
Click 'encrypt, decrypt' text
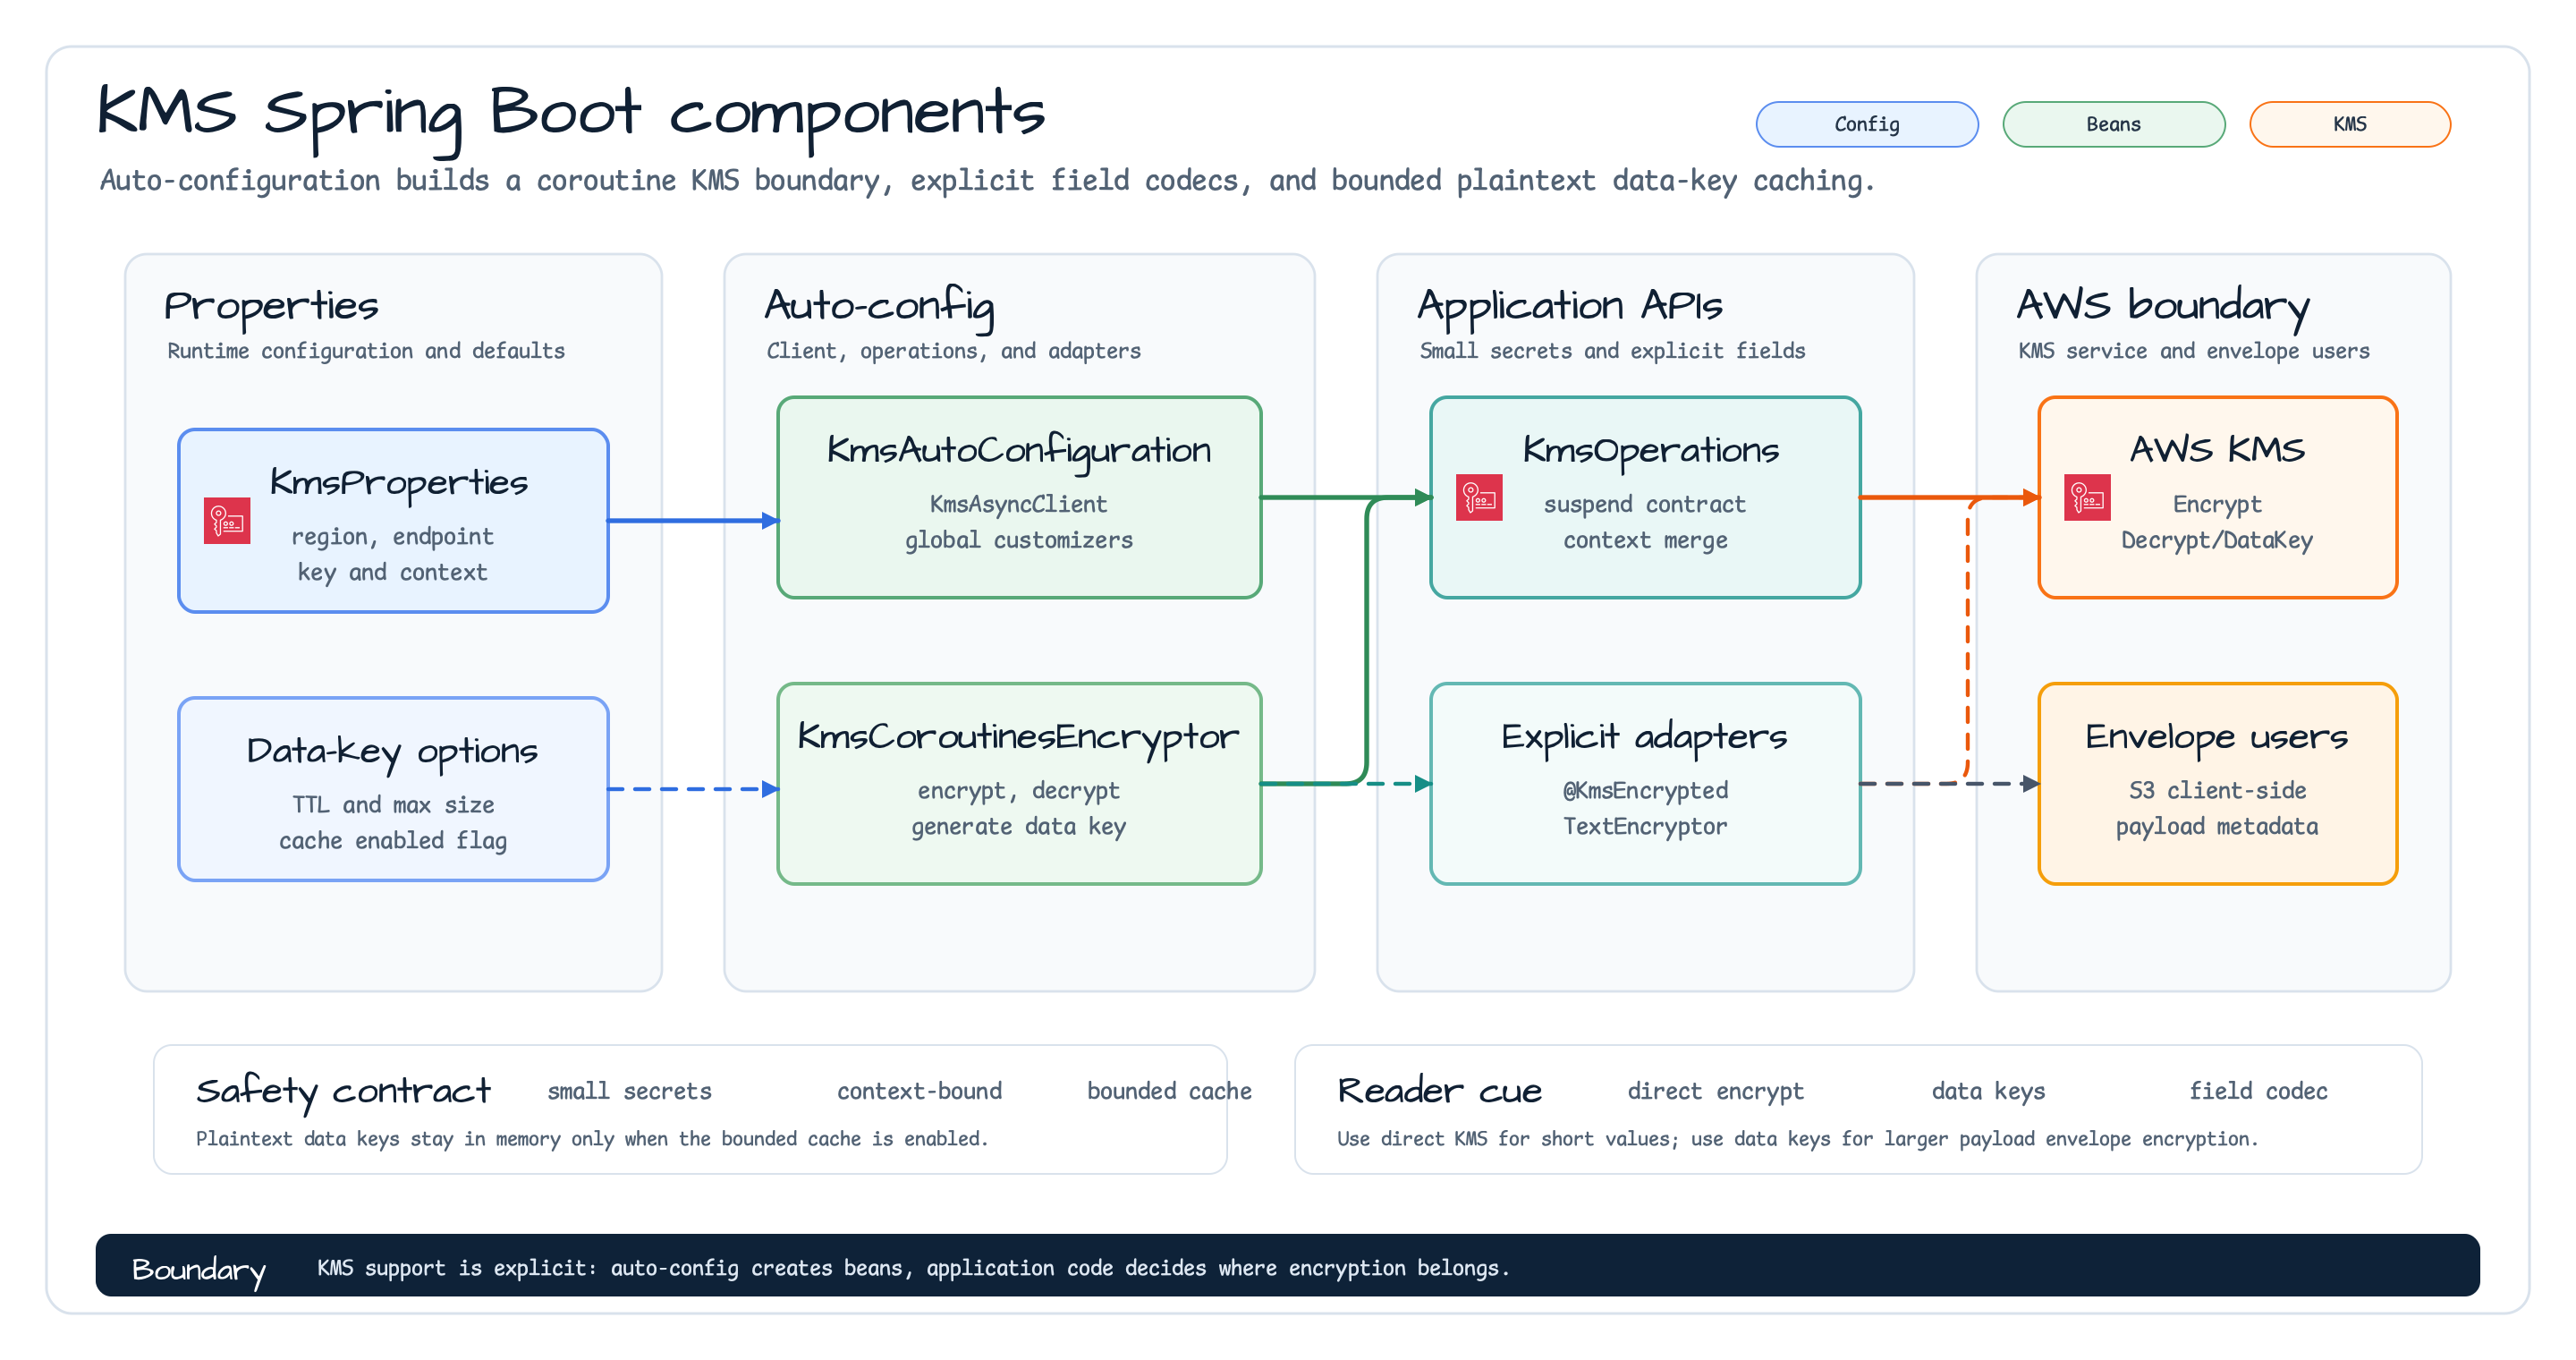pyautogui.click(x=1018, y=791)
